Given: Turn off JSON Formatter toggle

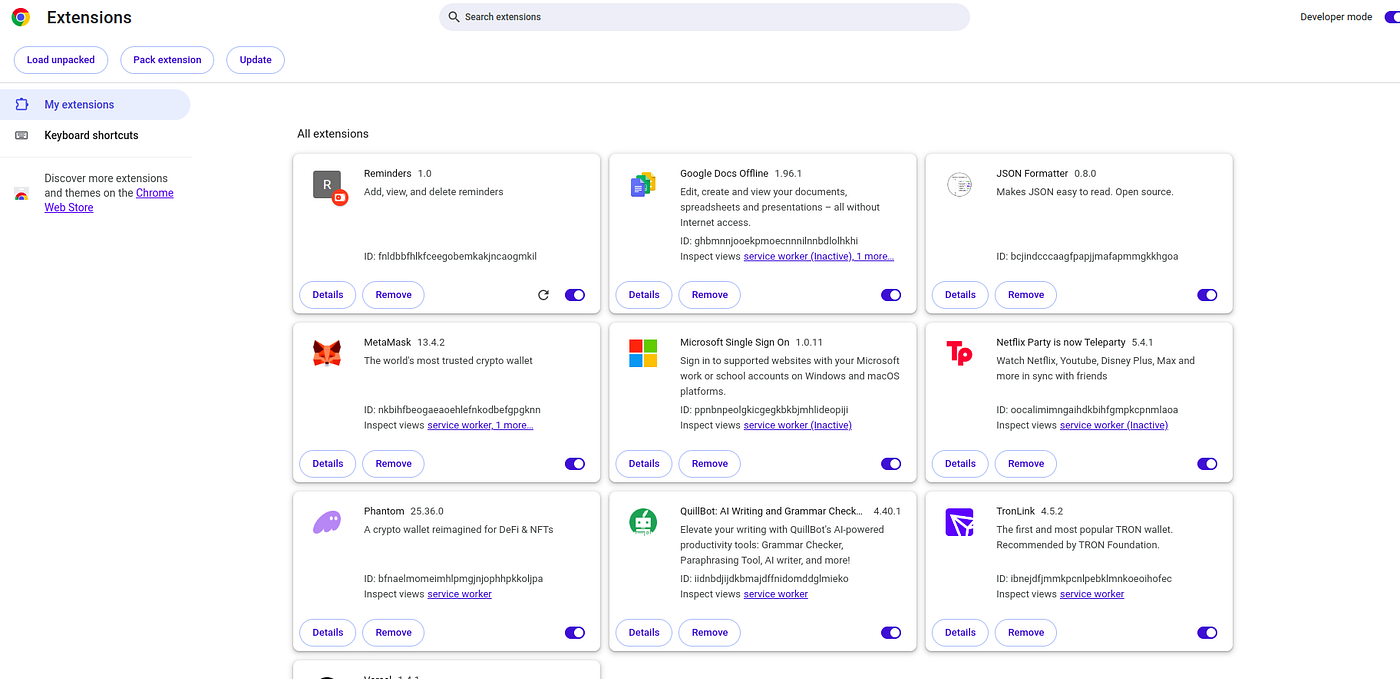Looking at the screenshot, I should [1207, 295].
